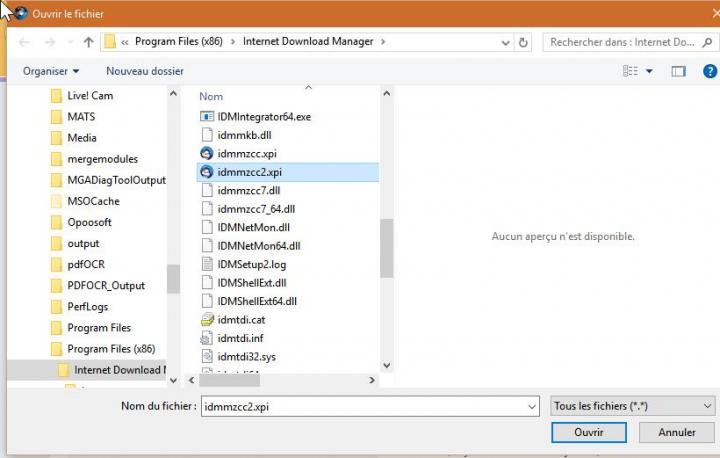The height and width of the screenshot is (458, 720).
Task: Click file list scroll-right arrow
Action: tap(372, 380)
